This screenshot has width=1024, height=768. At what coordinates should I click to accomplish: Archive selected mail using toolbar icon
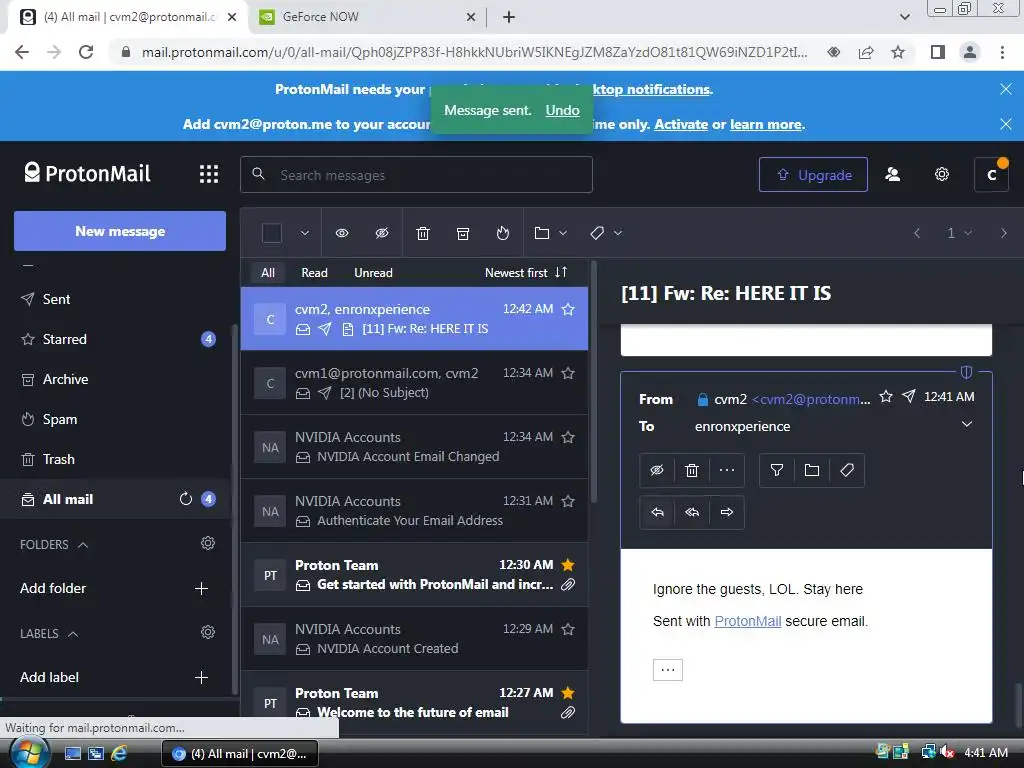(463, 233)
